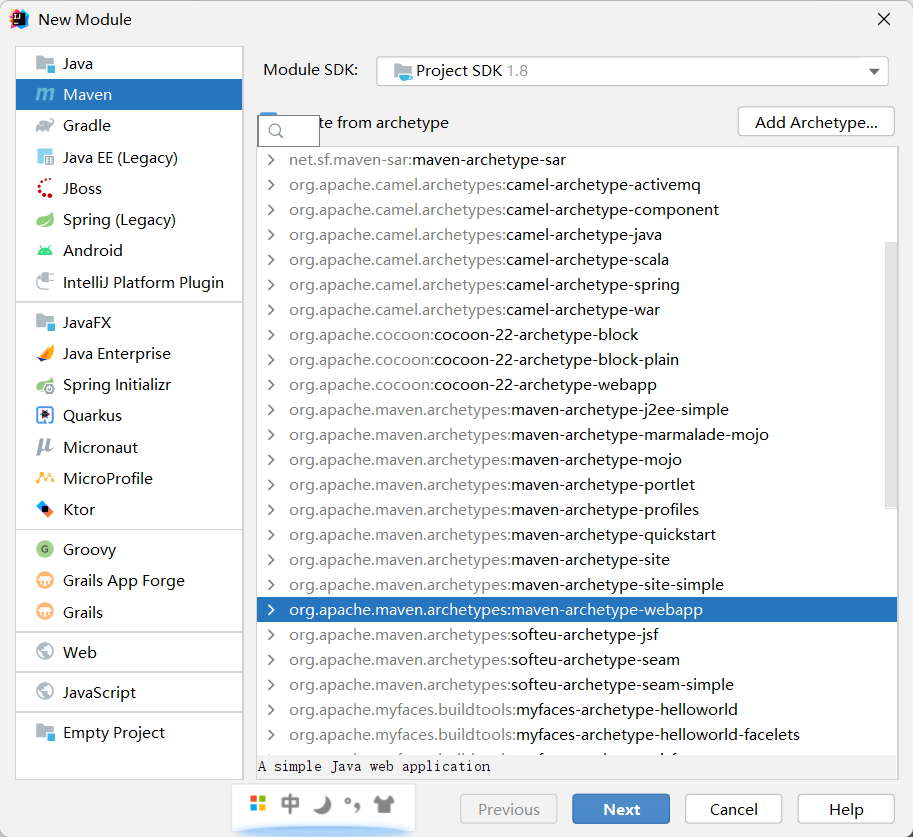Click the Add Archetype... button

click(x=816, y=122)
